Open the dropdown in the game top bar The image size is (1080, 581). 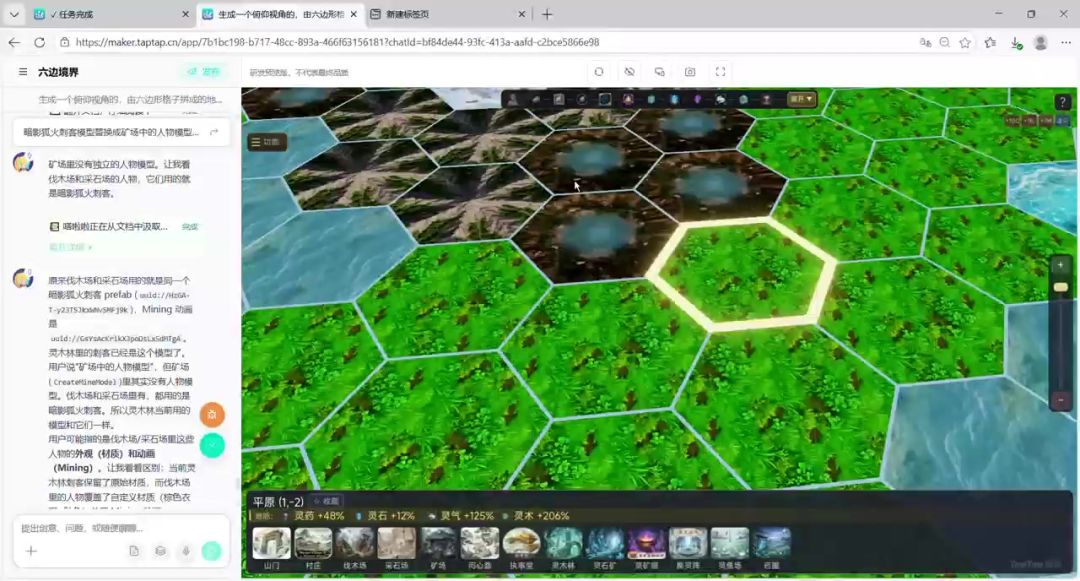click(802, 99)
